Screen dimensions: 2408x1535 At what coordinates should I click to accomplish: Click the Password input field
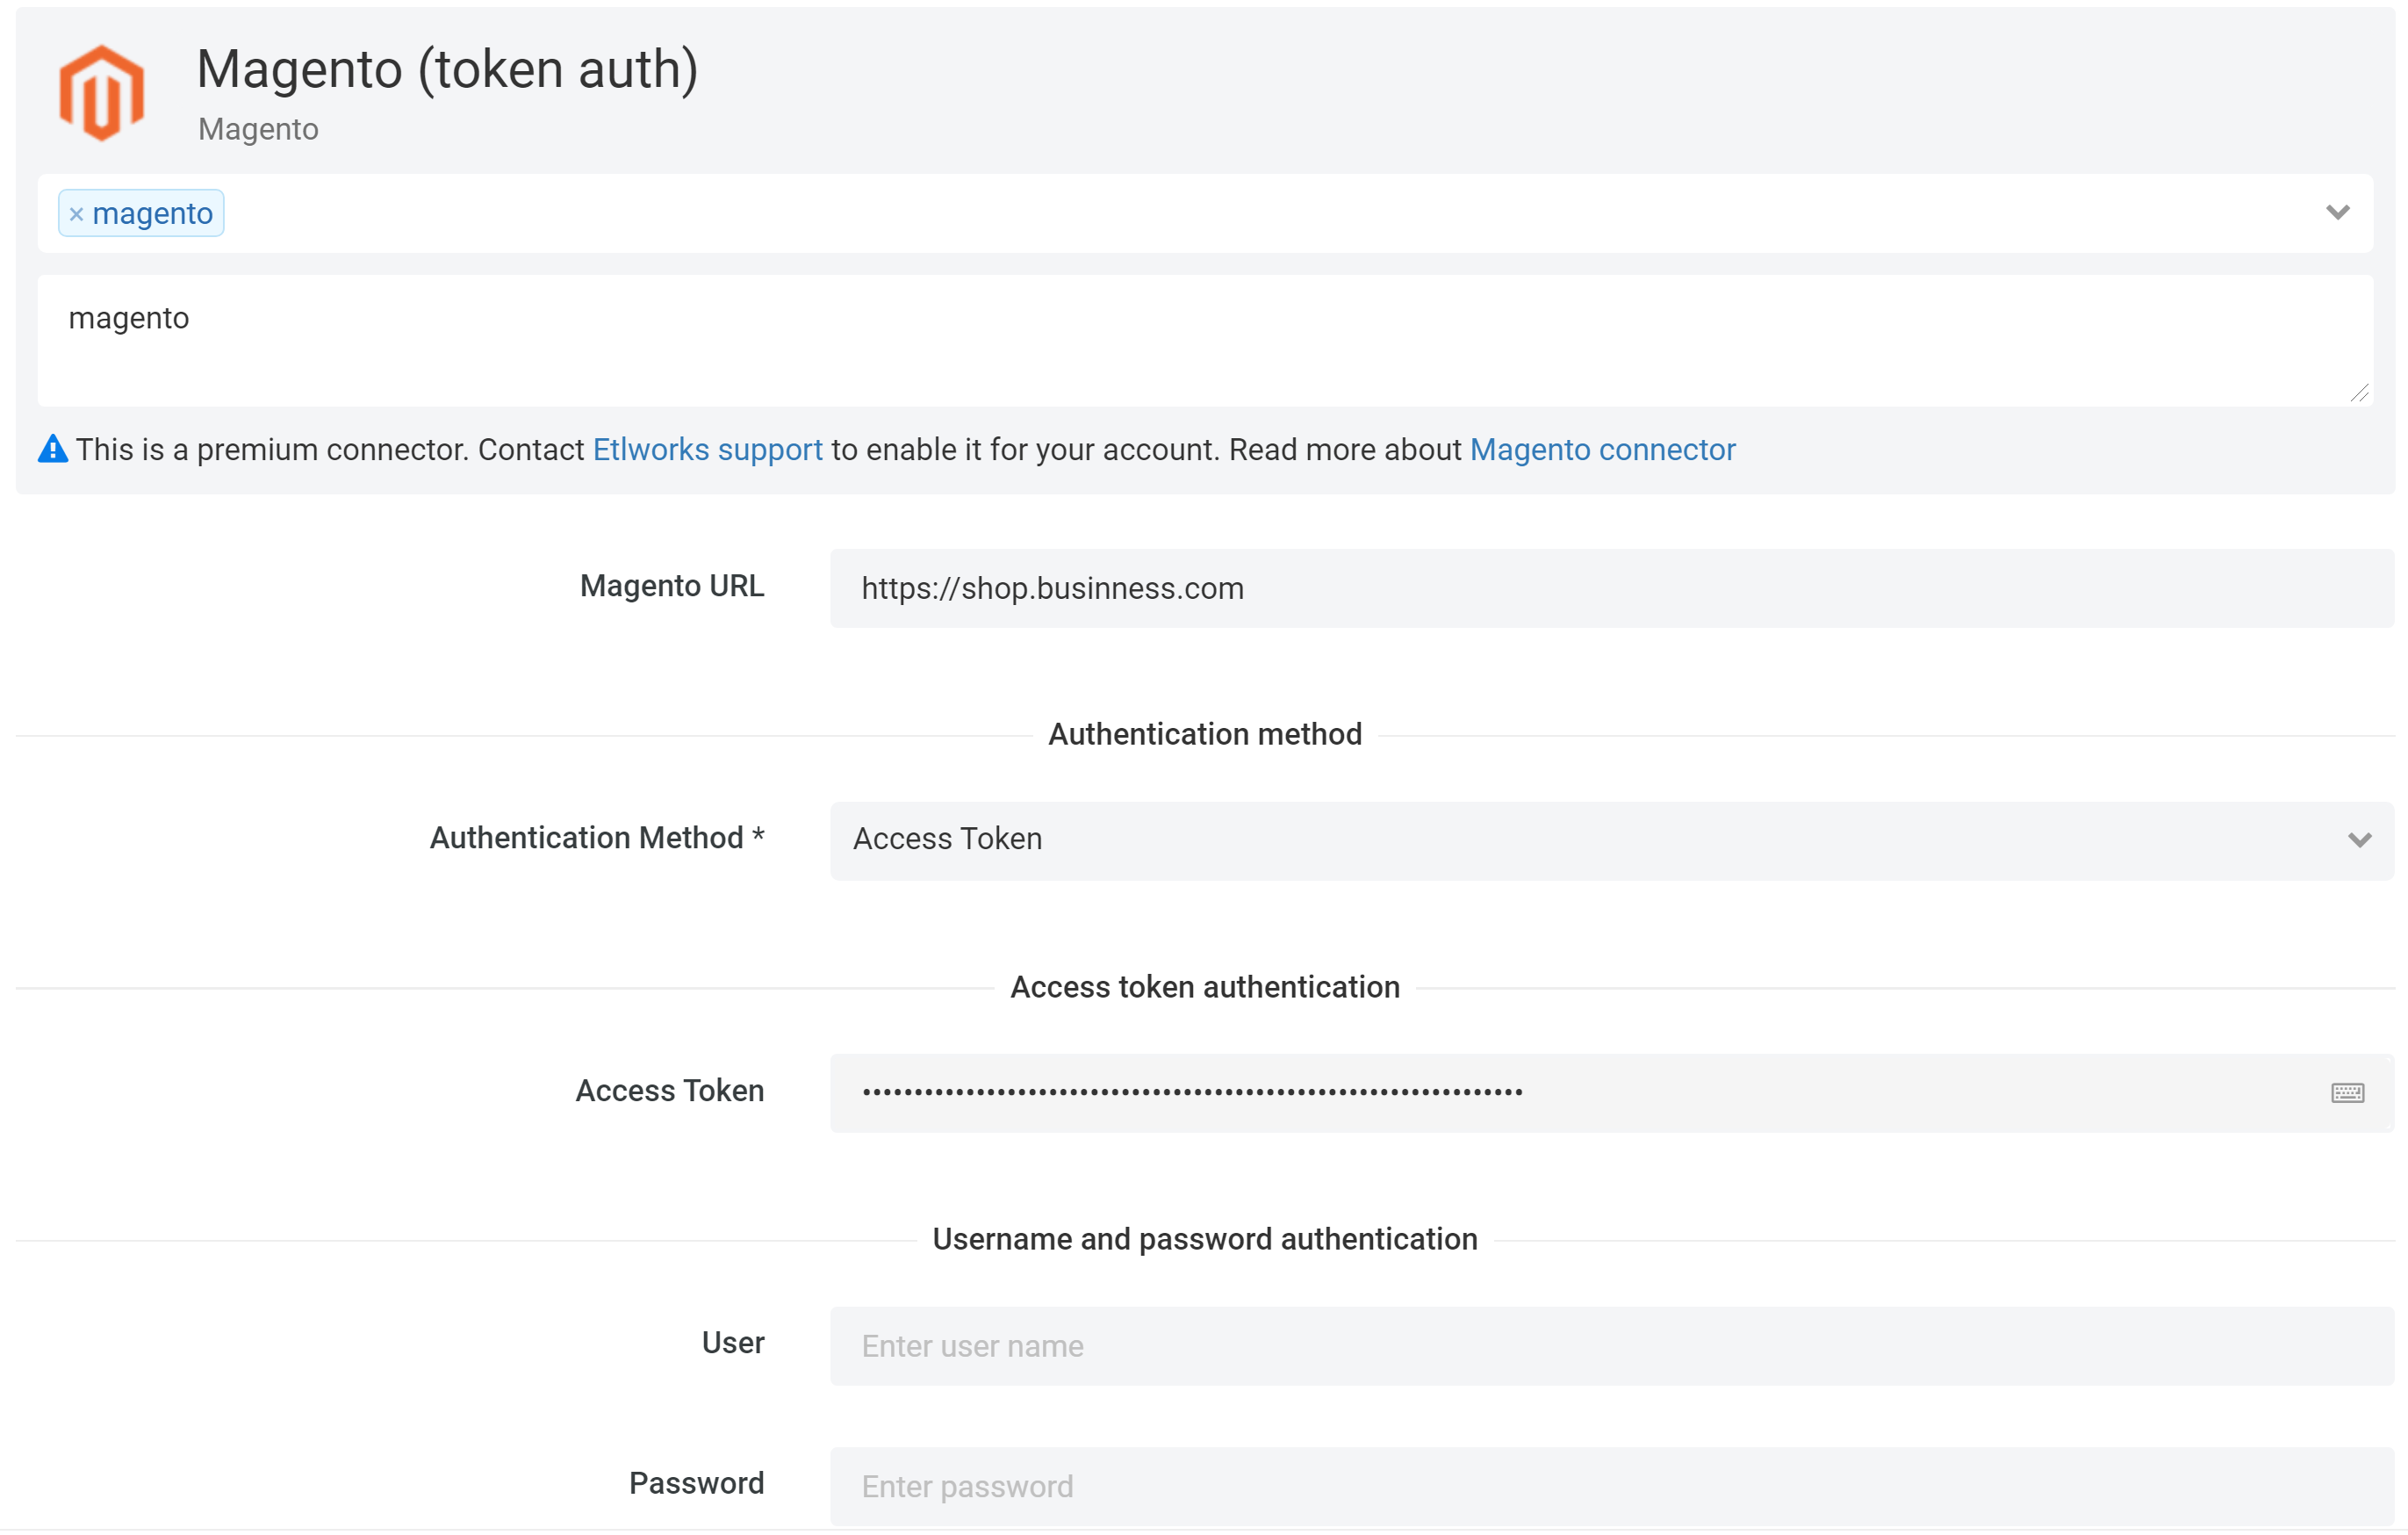coord(1611,1486)
